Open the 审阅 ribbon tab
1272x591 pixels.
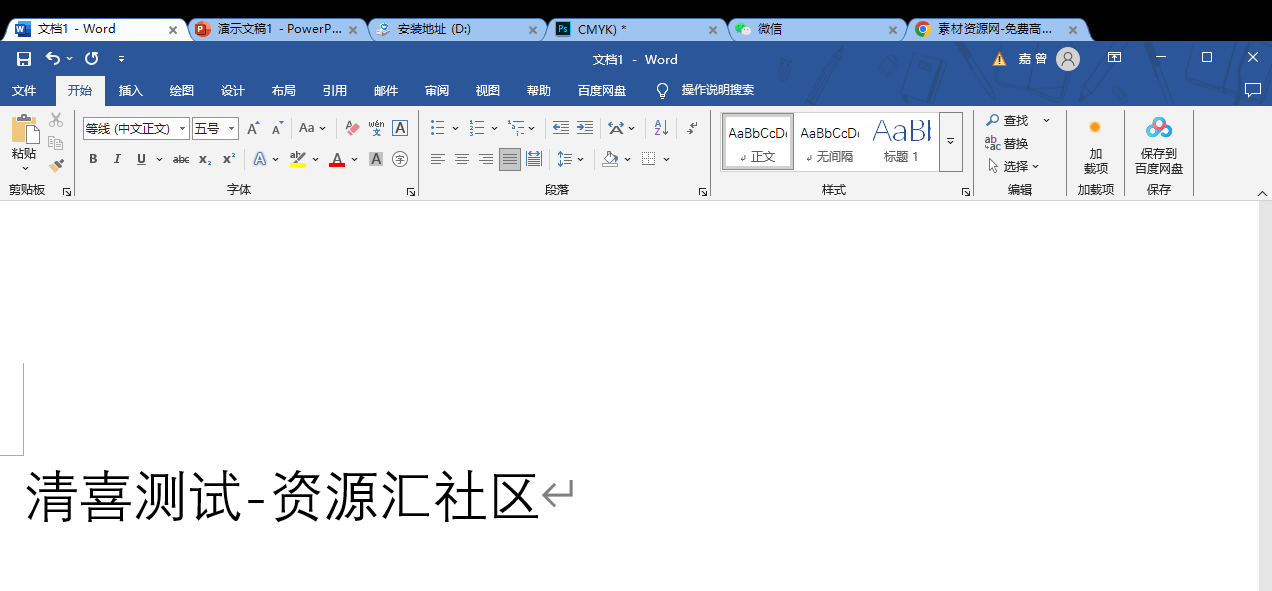(x=436, y=90)
